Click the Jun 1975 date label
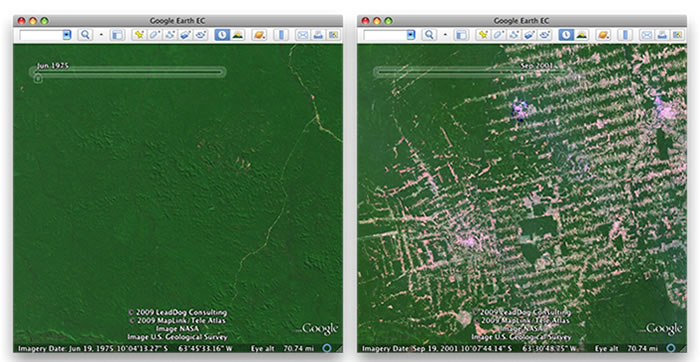 [53, 66]
